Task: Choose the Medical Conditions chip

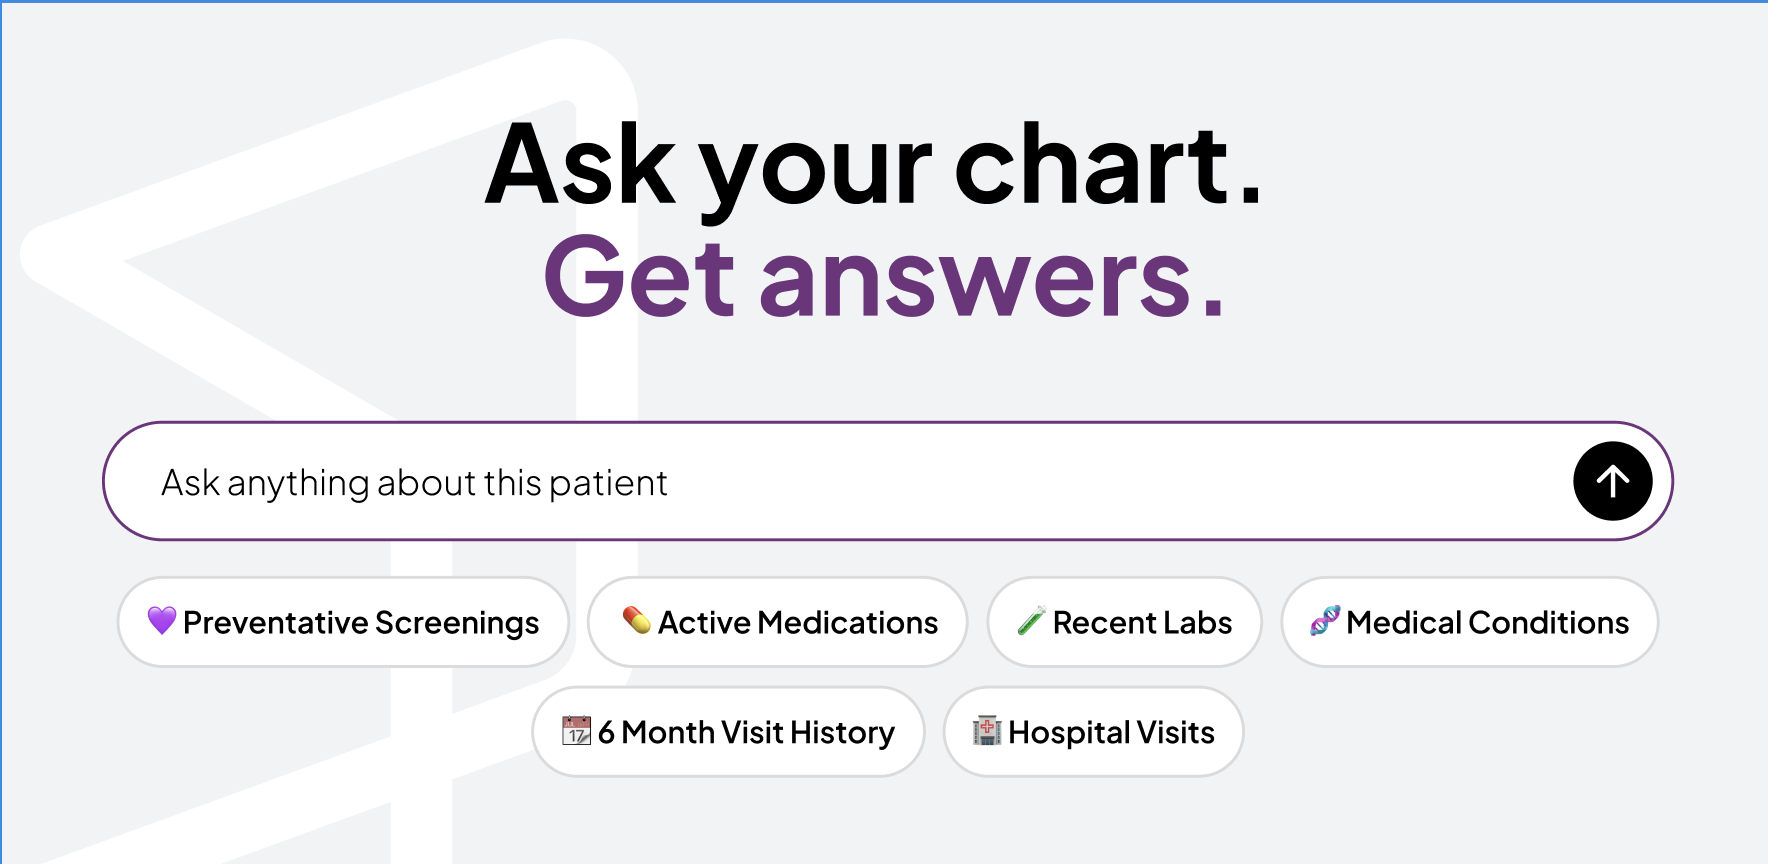Action: pos(1468,622)
